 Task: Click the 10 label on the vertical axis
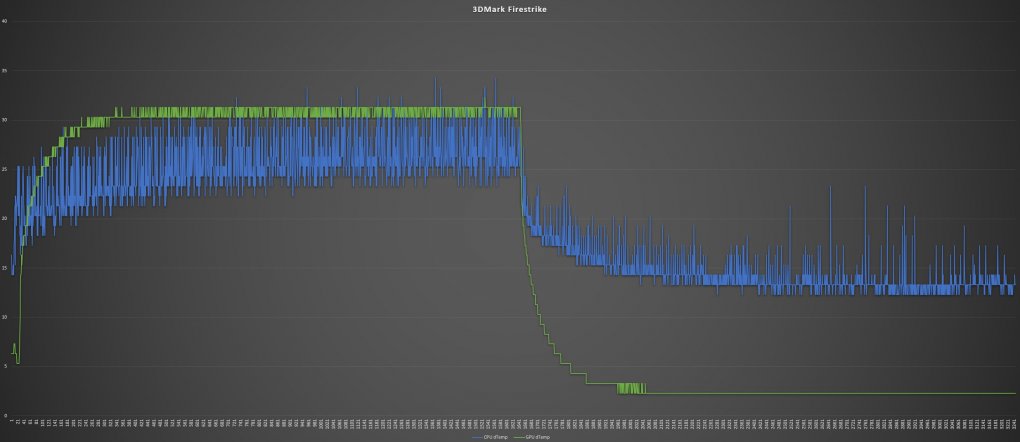pos(5,317)
